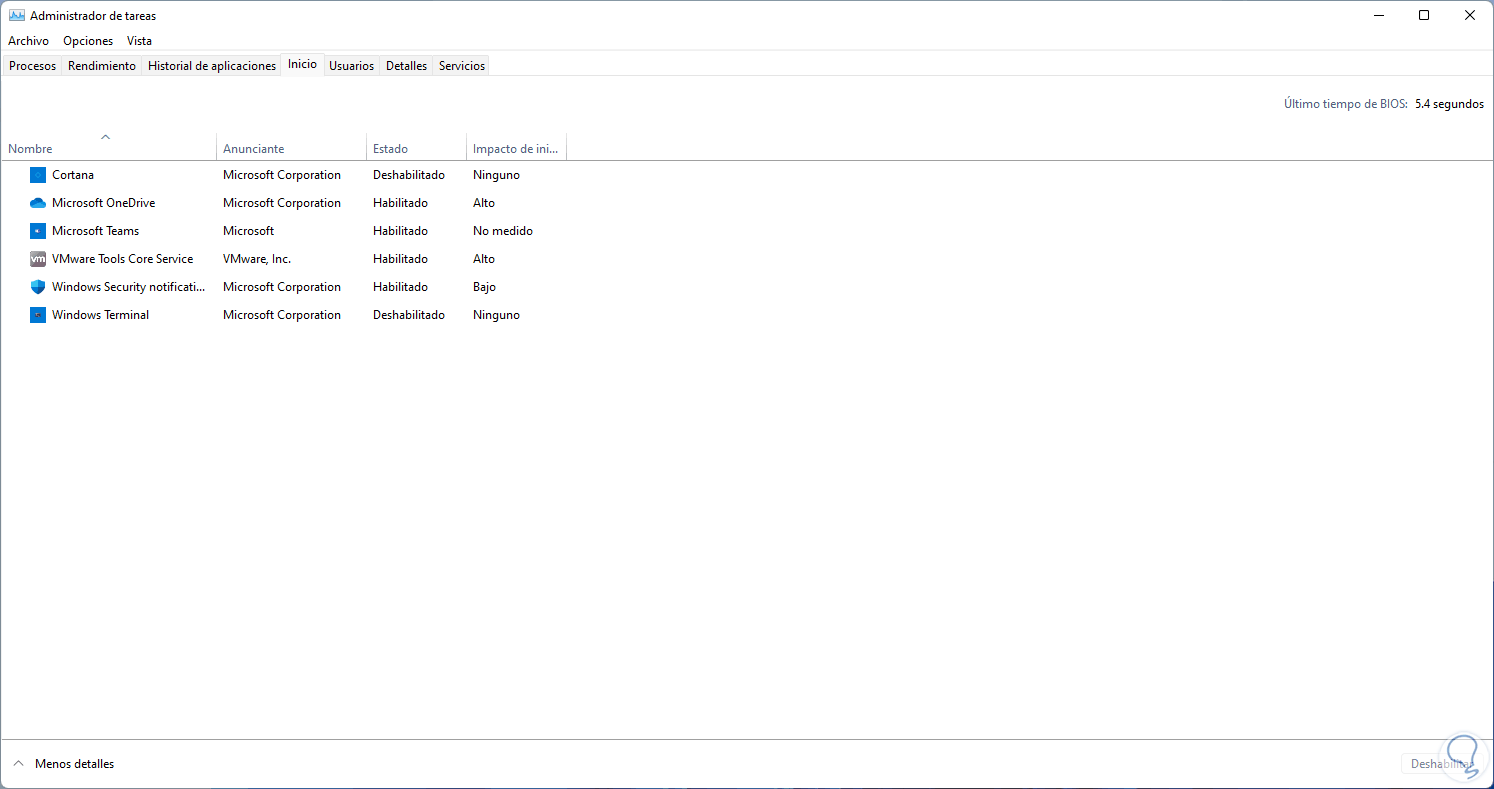Sort by Impacto de inicio column header
Image resolution: width=1494 pixels, height=789 pixels.
click(x=516, y=146)
